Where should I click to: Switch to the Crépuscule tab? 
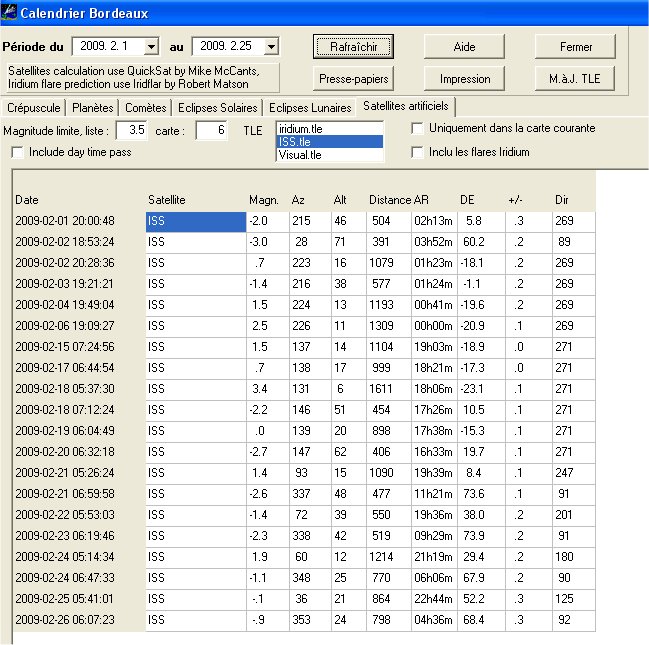click(34, 108)
